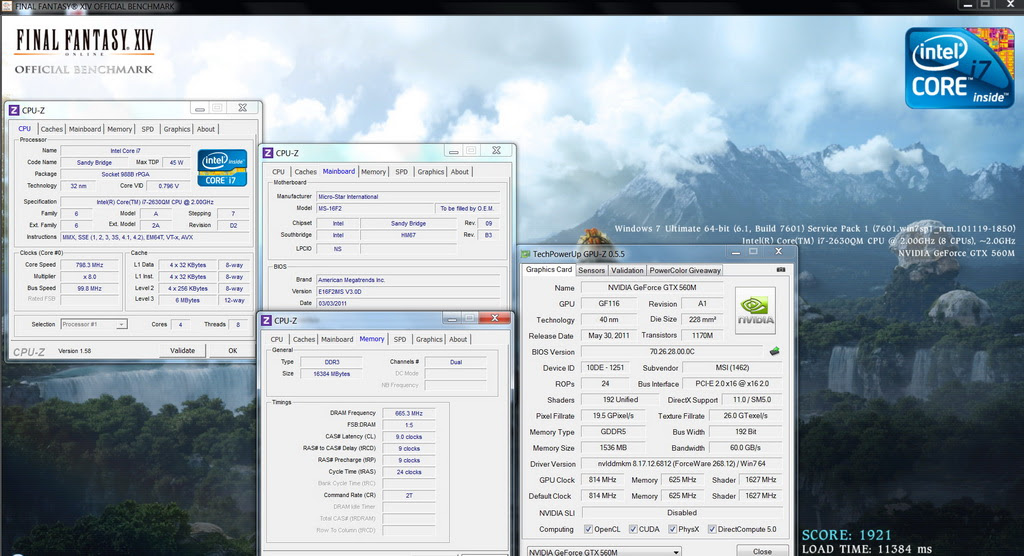Viewport: 1024px width, 556px height.
Task: Toggle the PhysX checkbox
Action: 672,529
